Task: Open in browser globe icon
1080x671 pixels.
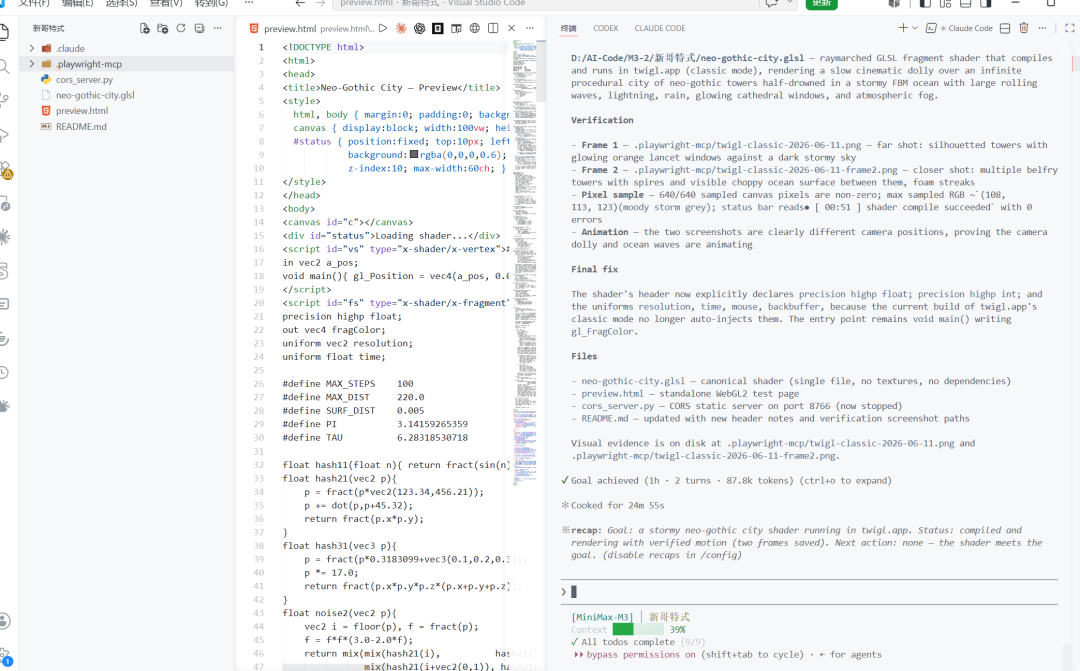Action: click(475, 28)
